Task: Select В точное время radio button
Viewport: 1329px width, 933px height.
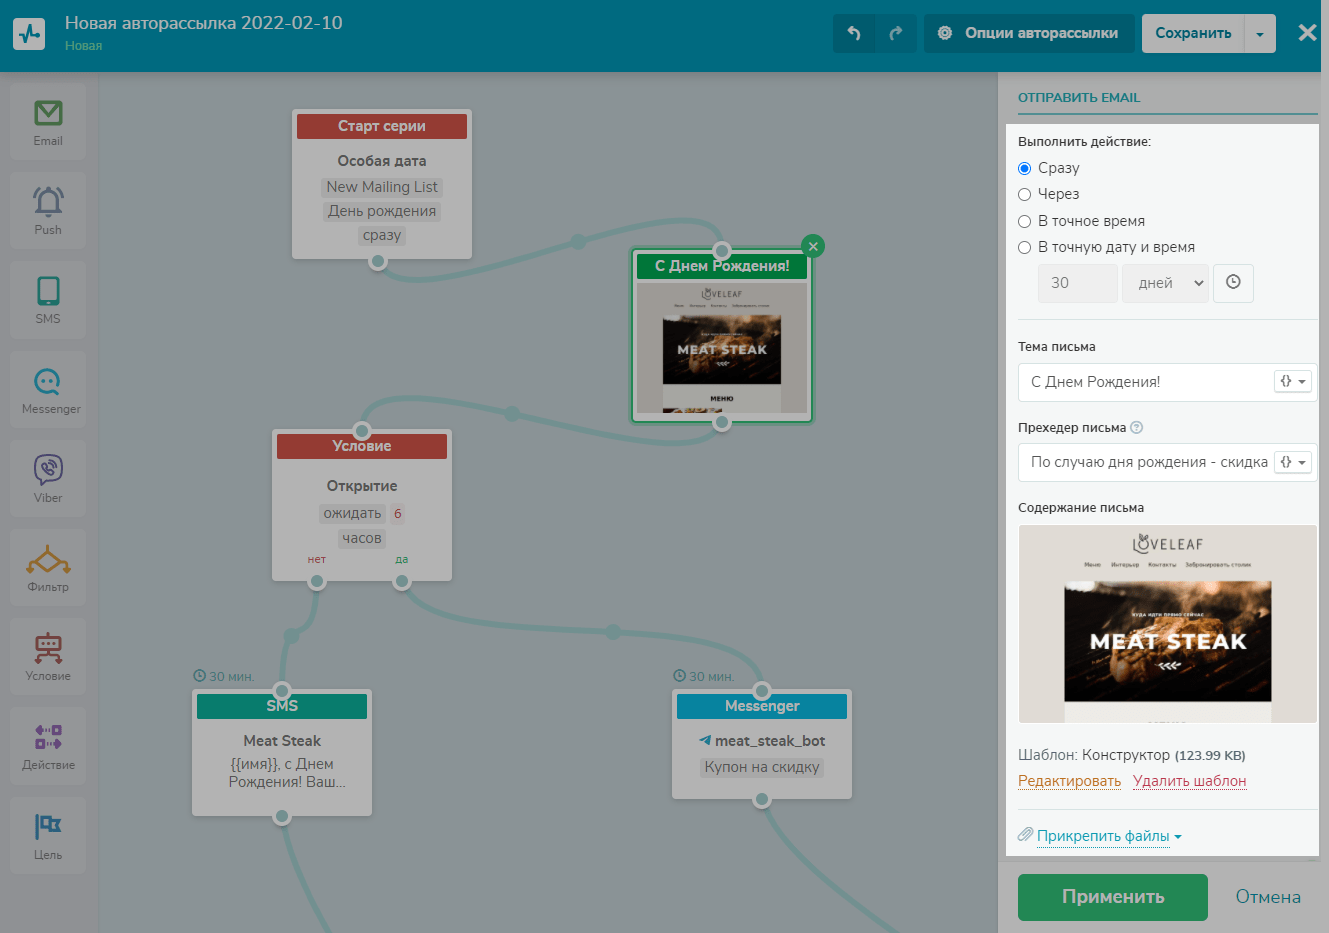Action: (x=1024, y=221)
